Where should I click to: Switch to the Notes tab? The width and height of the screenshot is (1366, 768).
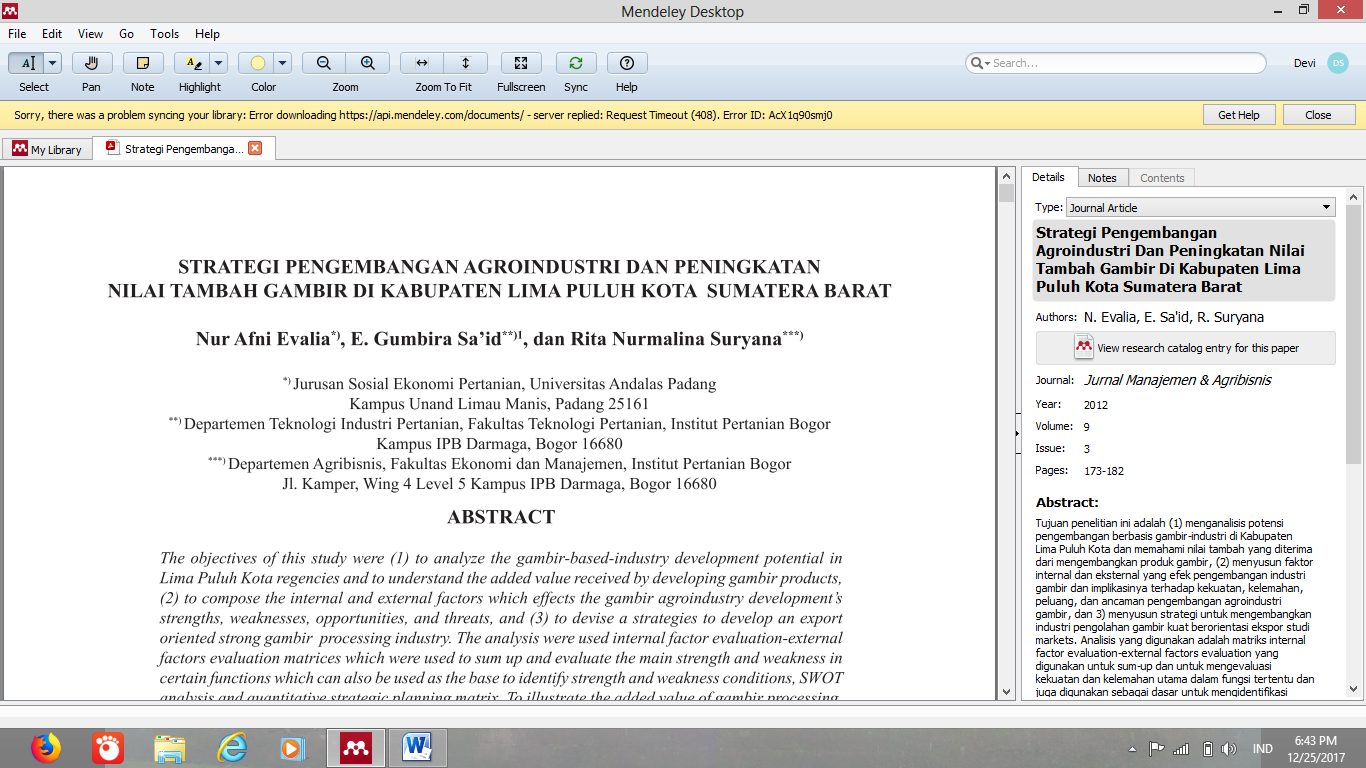coord(1102,177)
